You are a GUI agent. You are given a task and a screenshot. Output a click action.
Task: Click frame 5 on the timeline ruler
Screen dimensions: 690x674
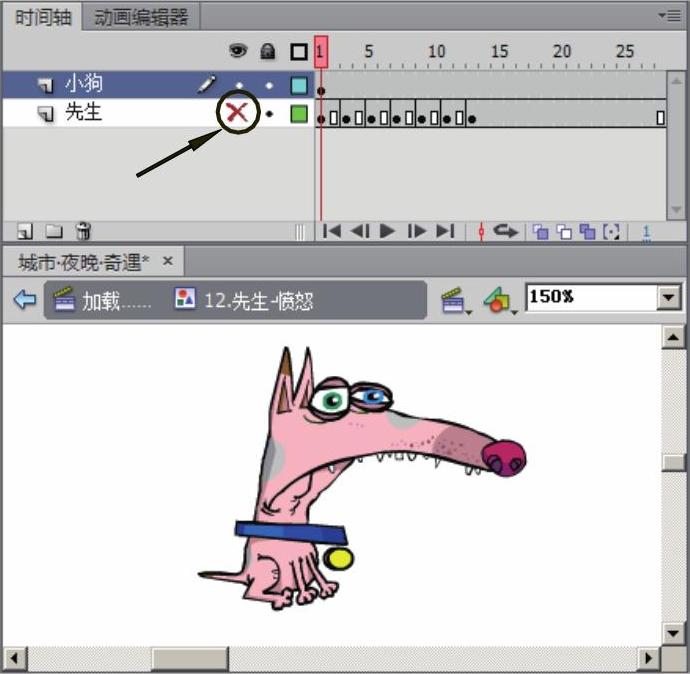[x=369, y=52]
